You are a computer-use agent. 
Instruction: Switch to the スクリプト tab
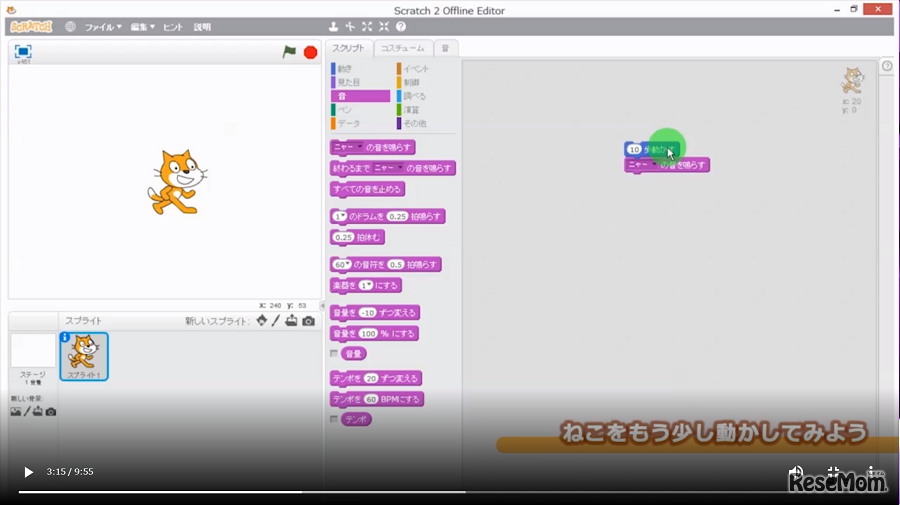(x=348, y=48)
